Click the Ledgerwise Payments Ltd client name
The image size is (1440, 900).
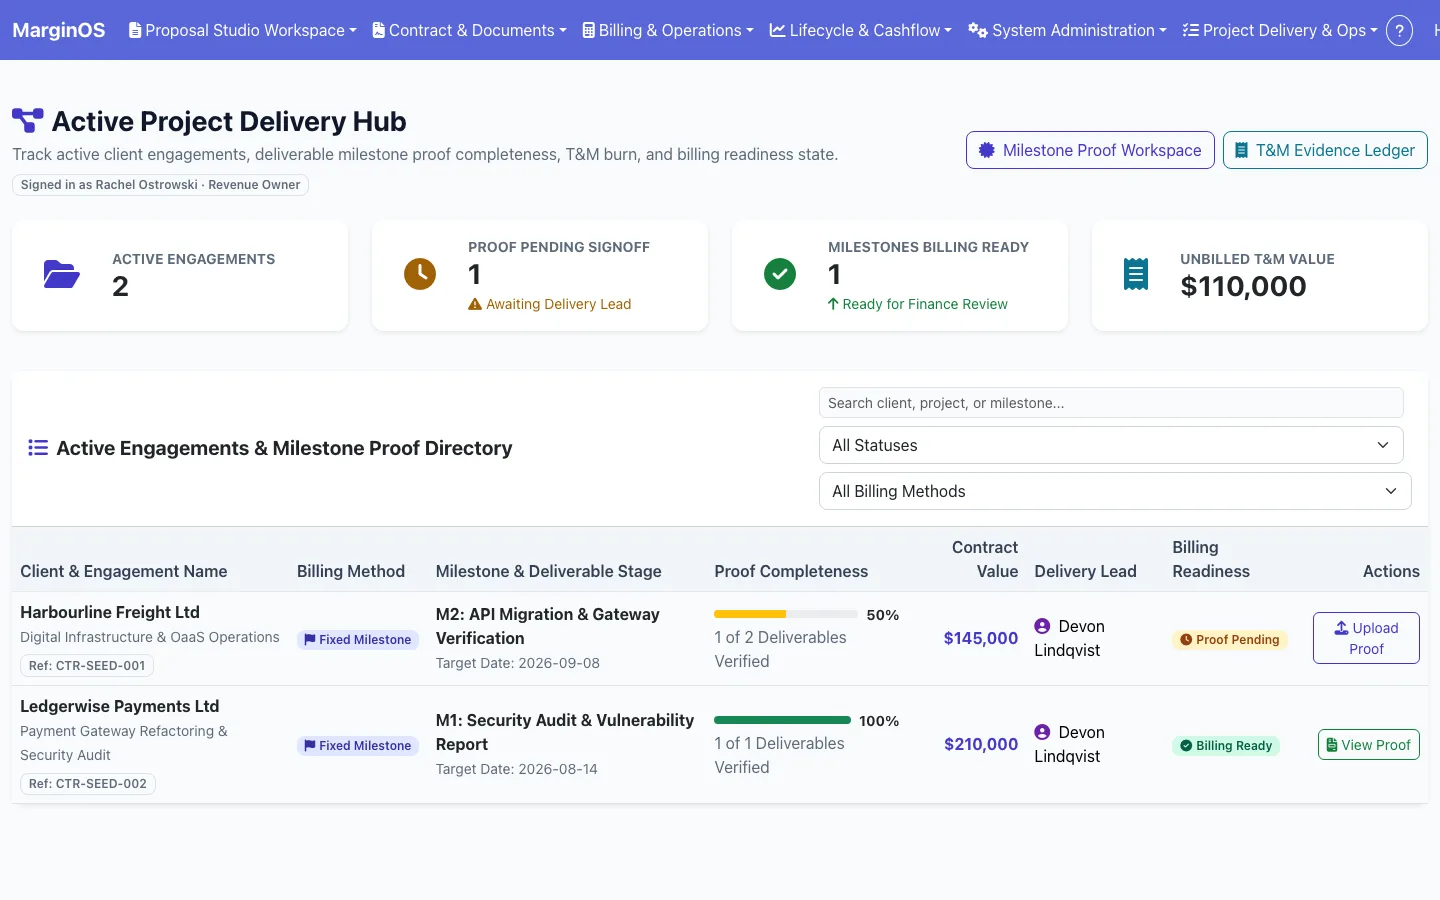[x=120, y=706]
